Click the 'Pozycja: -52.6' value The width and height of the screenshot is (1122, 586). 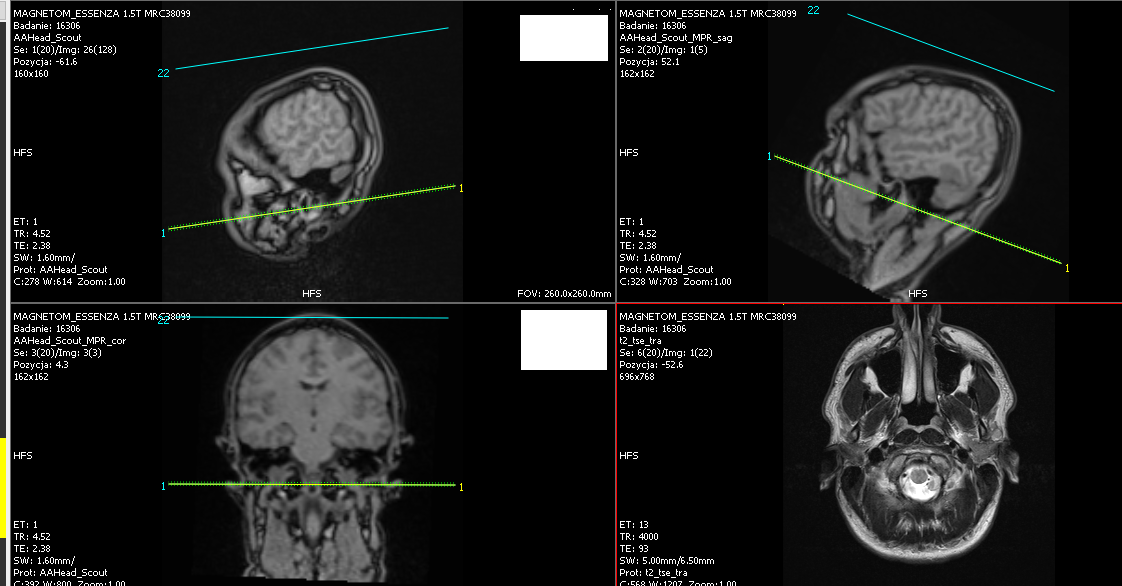point(651,364)
